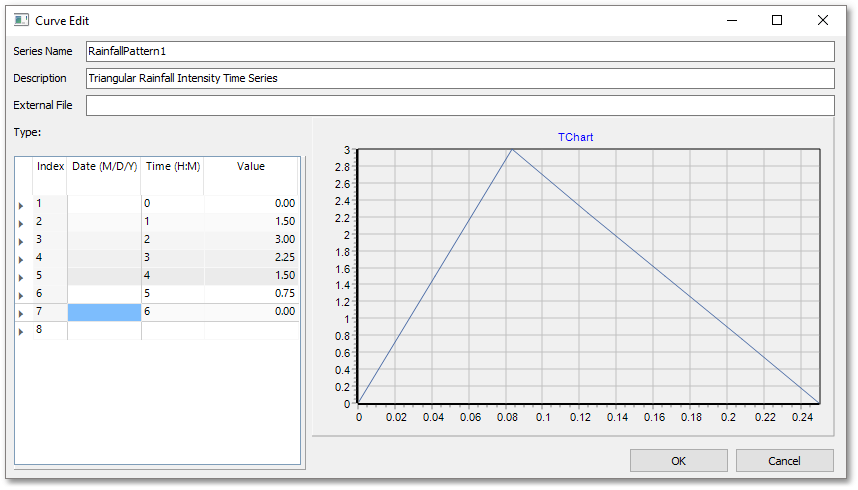Focus the External File field
This screenshot has width=858, height=490.
point(460,105)
